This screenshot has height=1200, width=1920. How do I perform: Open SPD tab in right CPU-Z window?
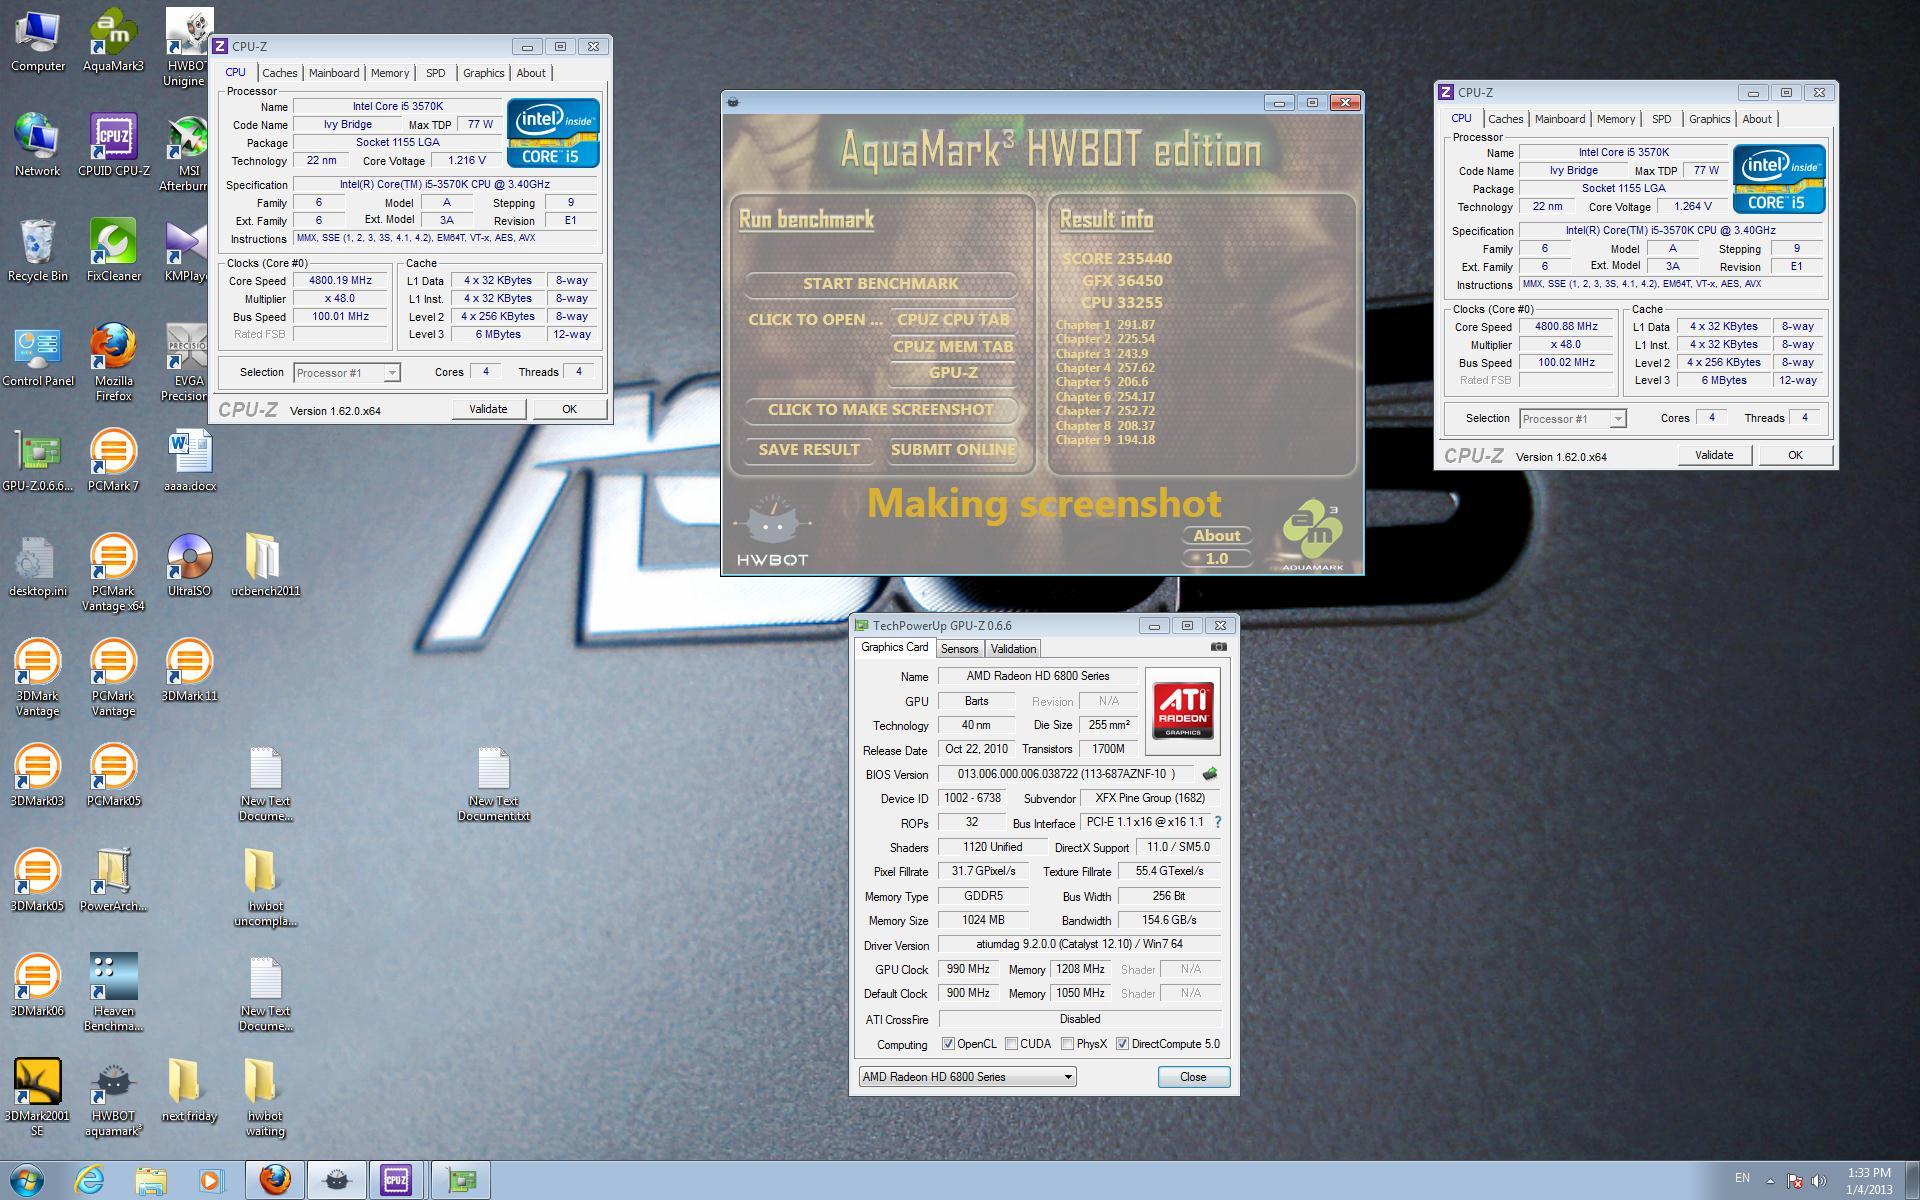(1662, 119)
